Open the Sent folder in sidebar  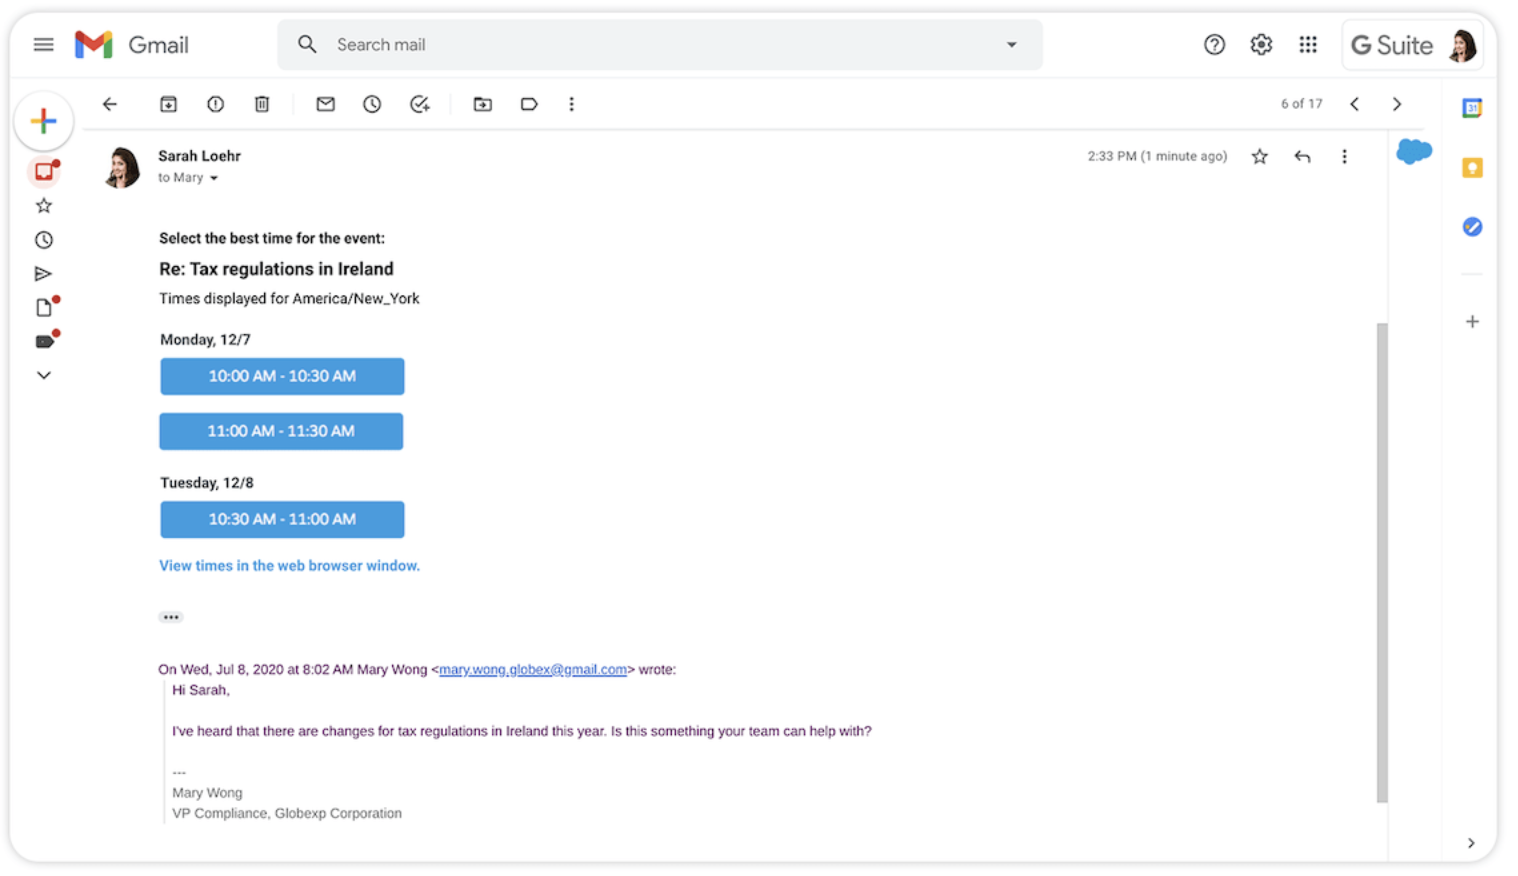pos(43,273)
